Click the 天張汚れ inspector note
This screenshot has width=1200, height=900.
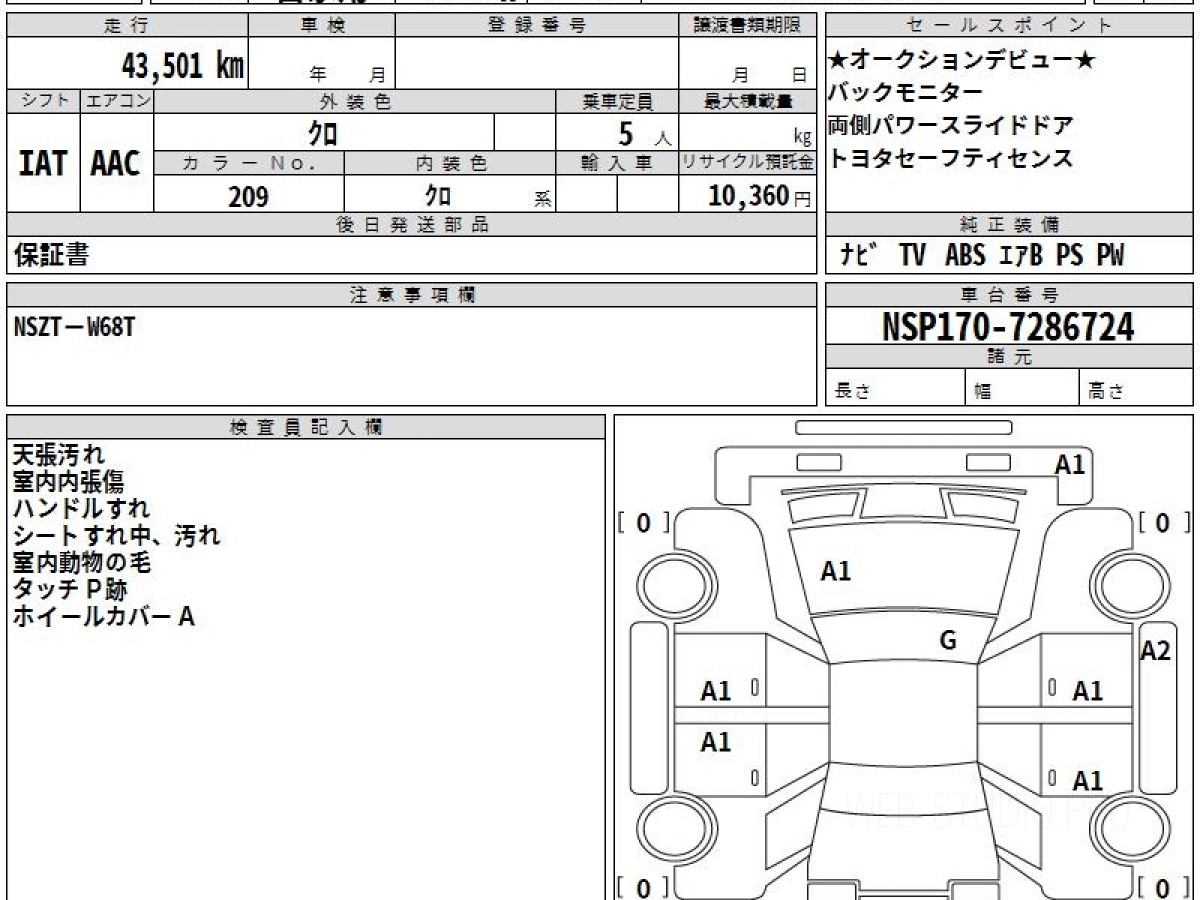(x=58, y=456)
